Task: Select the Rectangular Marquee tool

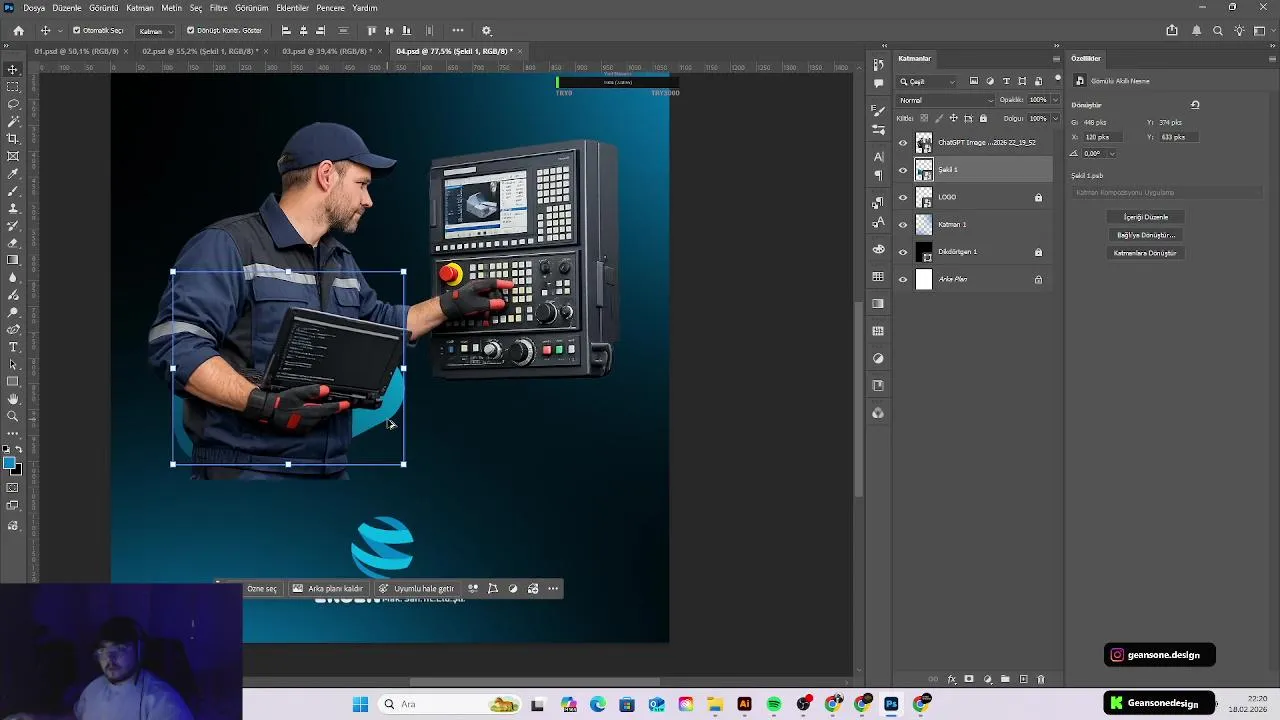Action: point(13,87)
